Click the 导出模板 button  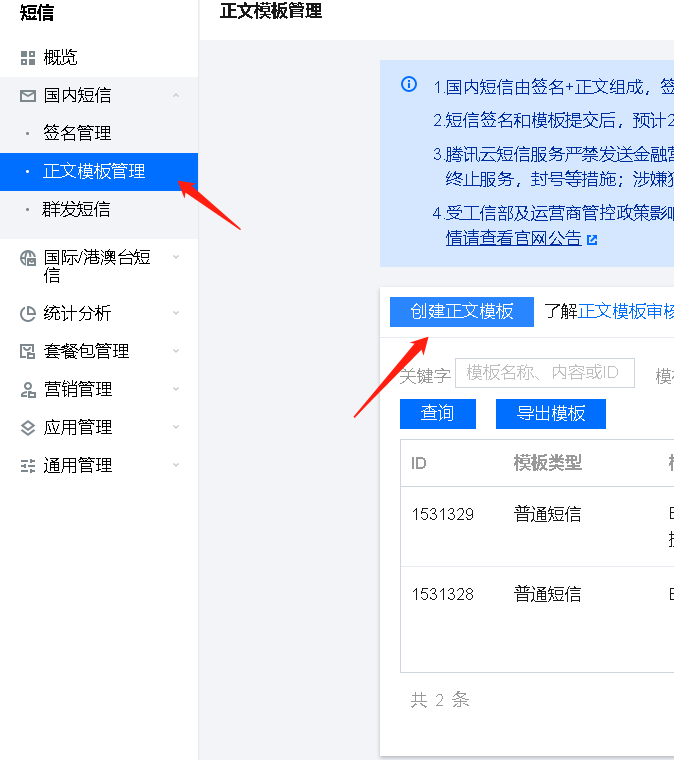pos(550,413)
